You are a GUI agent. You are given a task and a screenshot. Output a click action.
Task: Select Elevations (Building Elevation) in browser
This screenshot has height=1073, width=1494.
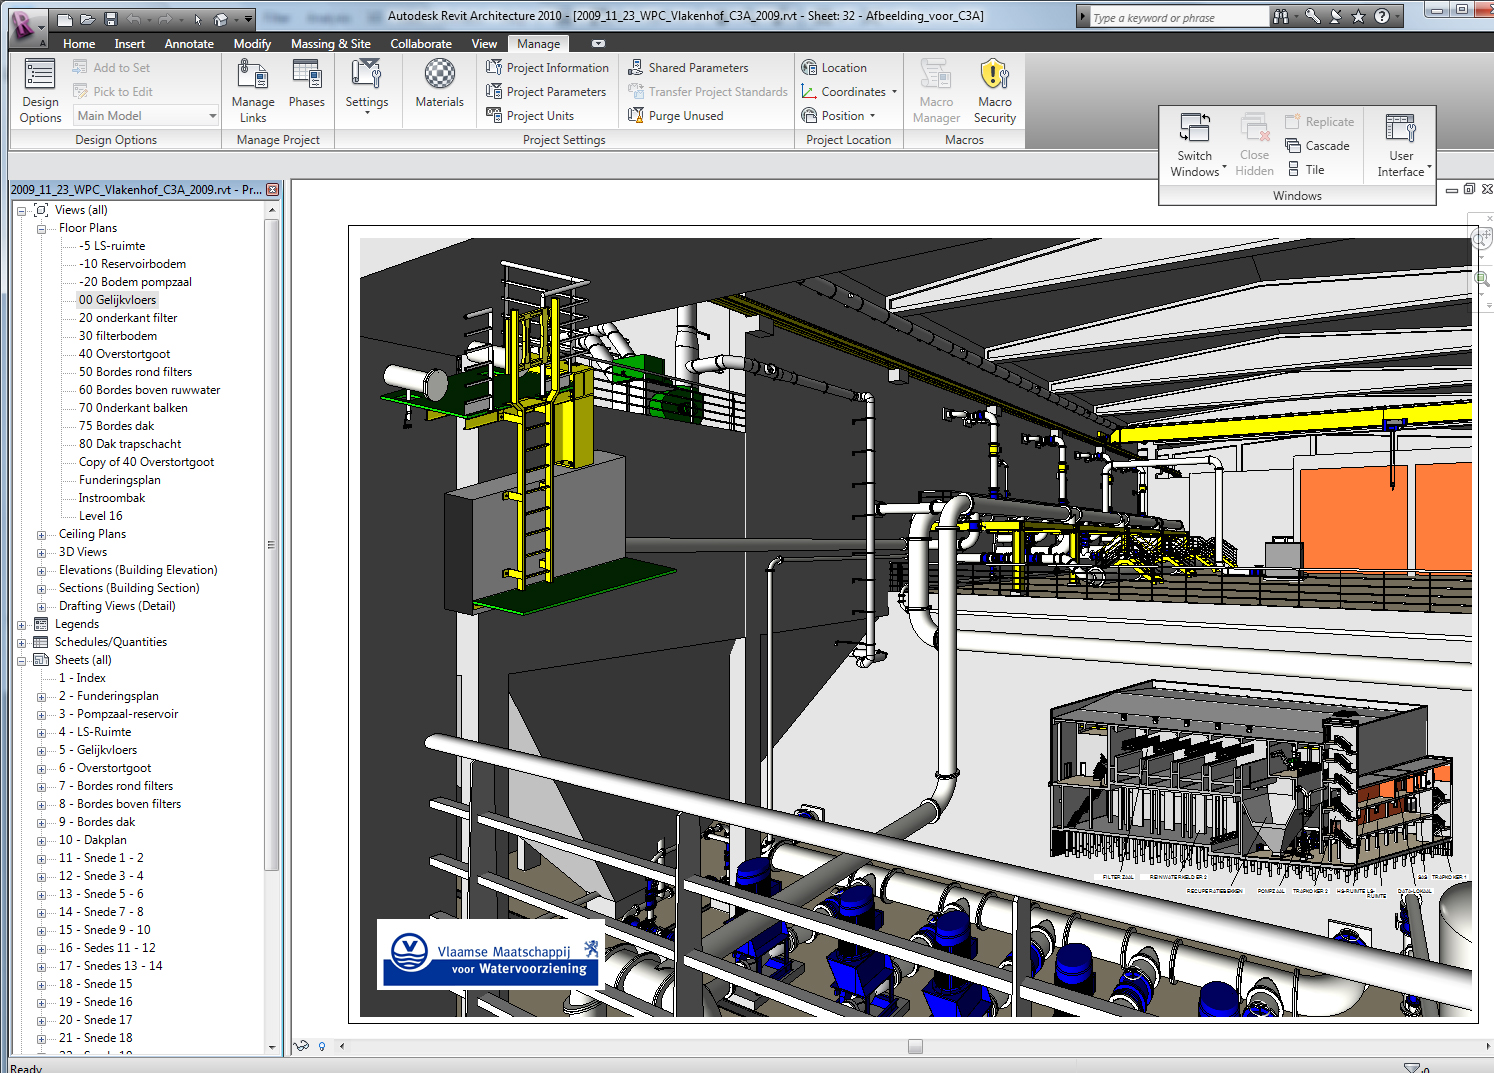(138, 570)
